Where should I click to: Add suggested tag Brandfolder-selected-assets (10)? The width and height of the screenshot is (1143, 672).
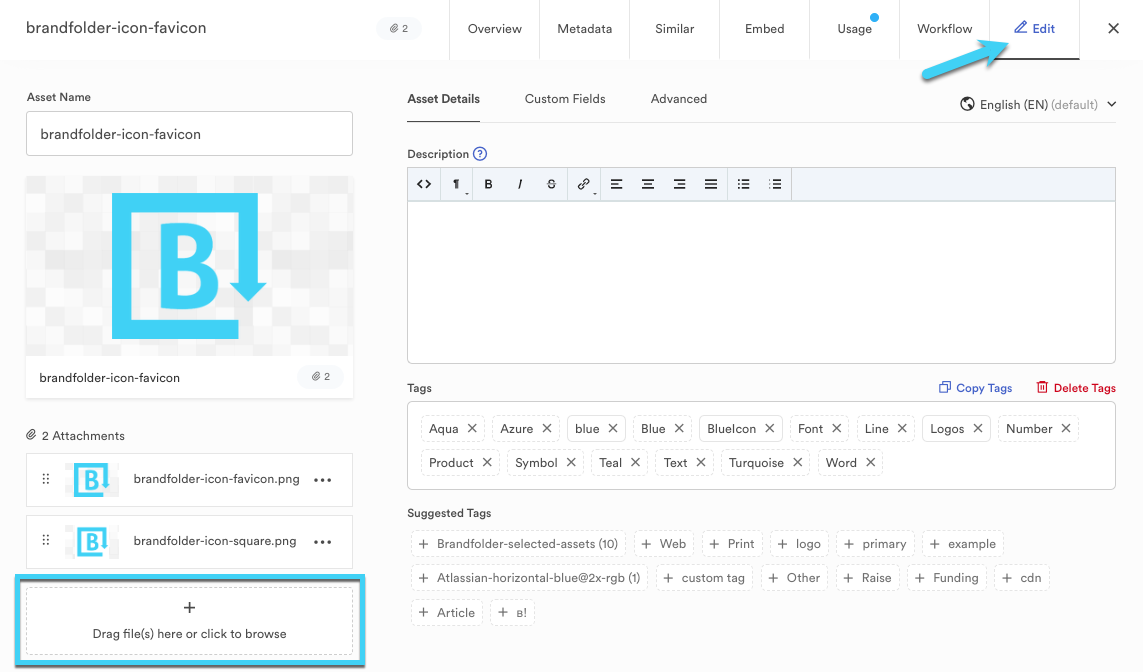tap(518, 544)
